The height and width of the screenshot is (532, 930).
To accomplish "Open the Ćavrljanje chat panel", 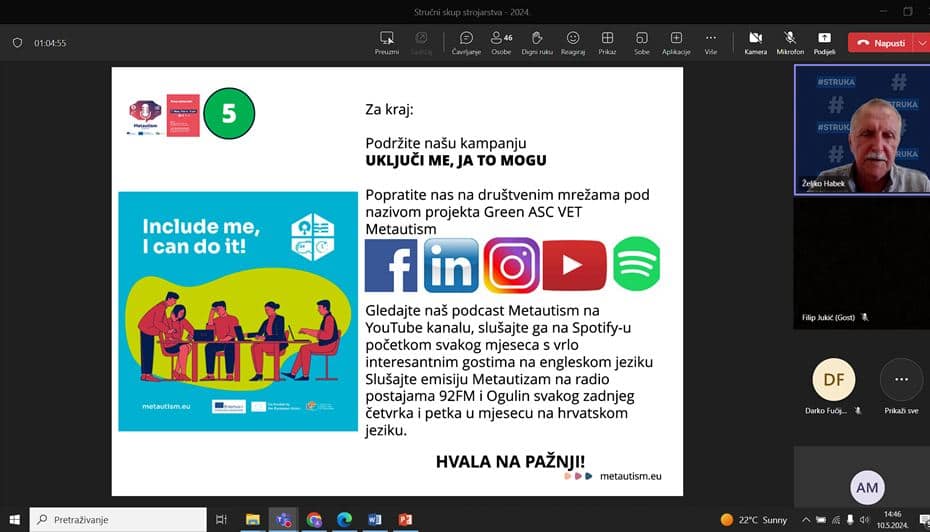I will pos(466,43).
